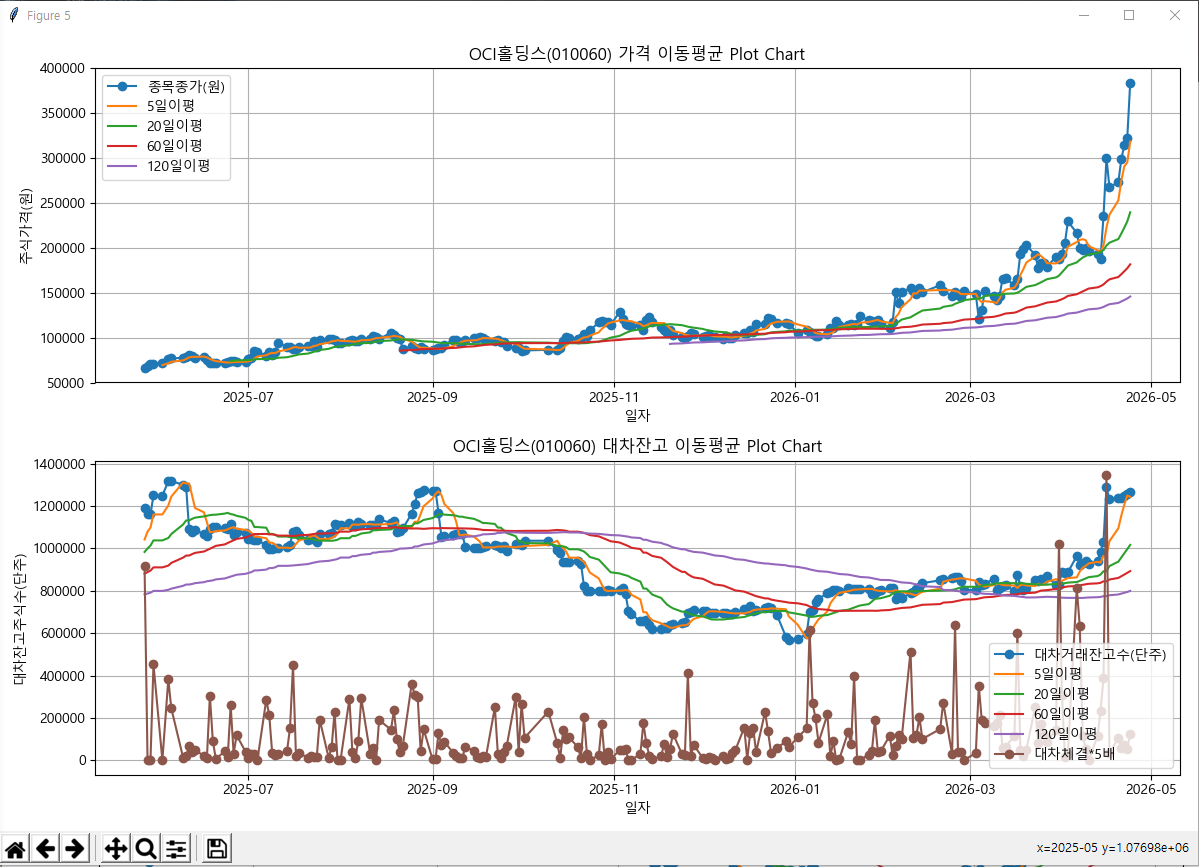Maximize the Figure 5 window
This screenshot has width=1199, height=867.
pyautogui.click(x=1129, y=15)
